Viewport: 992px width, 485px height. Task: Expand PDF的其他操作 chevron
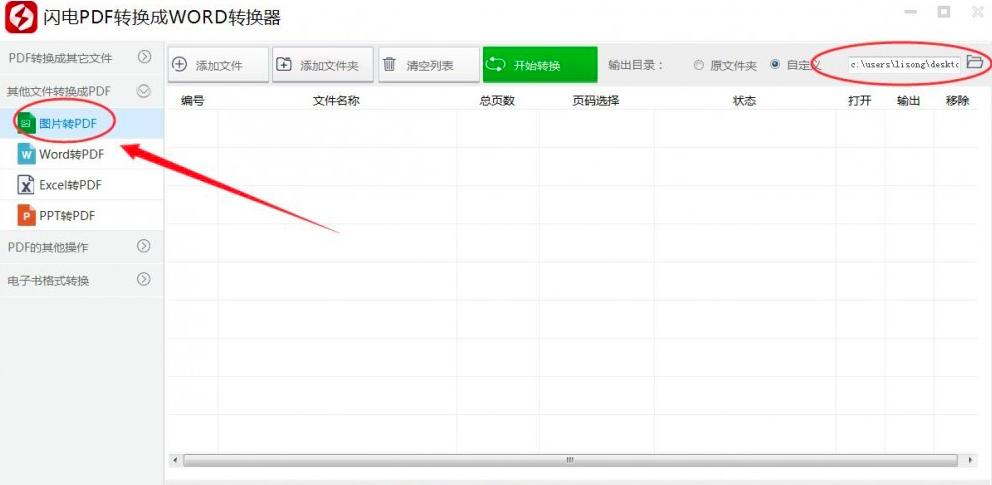tap(144, 247)
